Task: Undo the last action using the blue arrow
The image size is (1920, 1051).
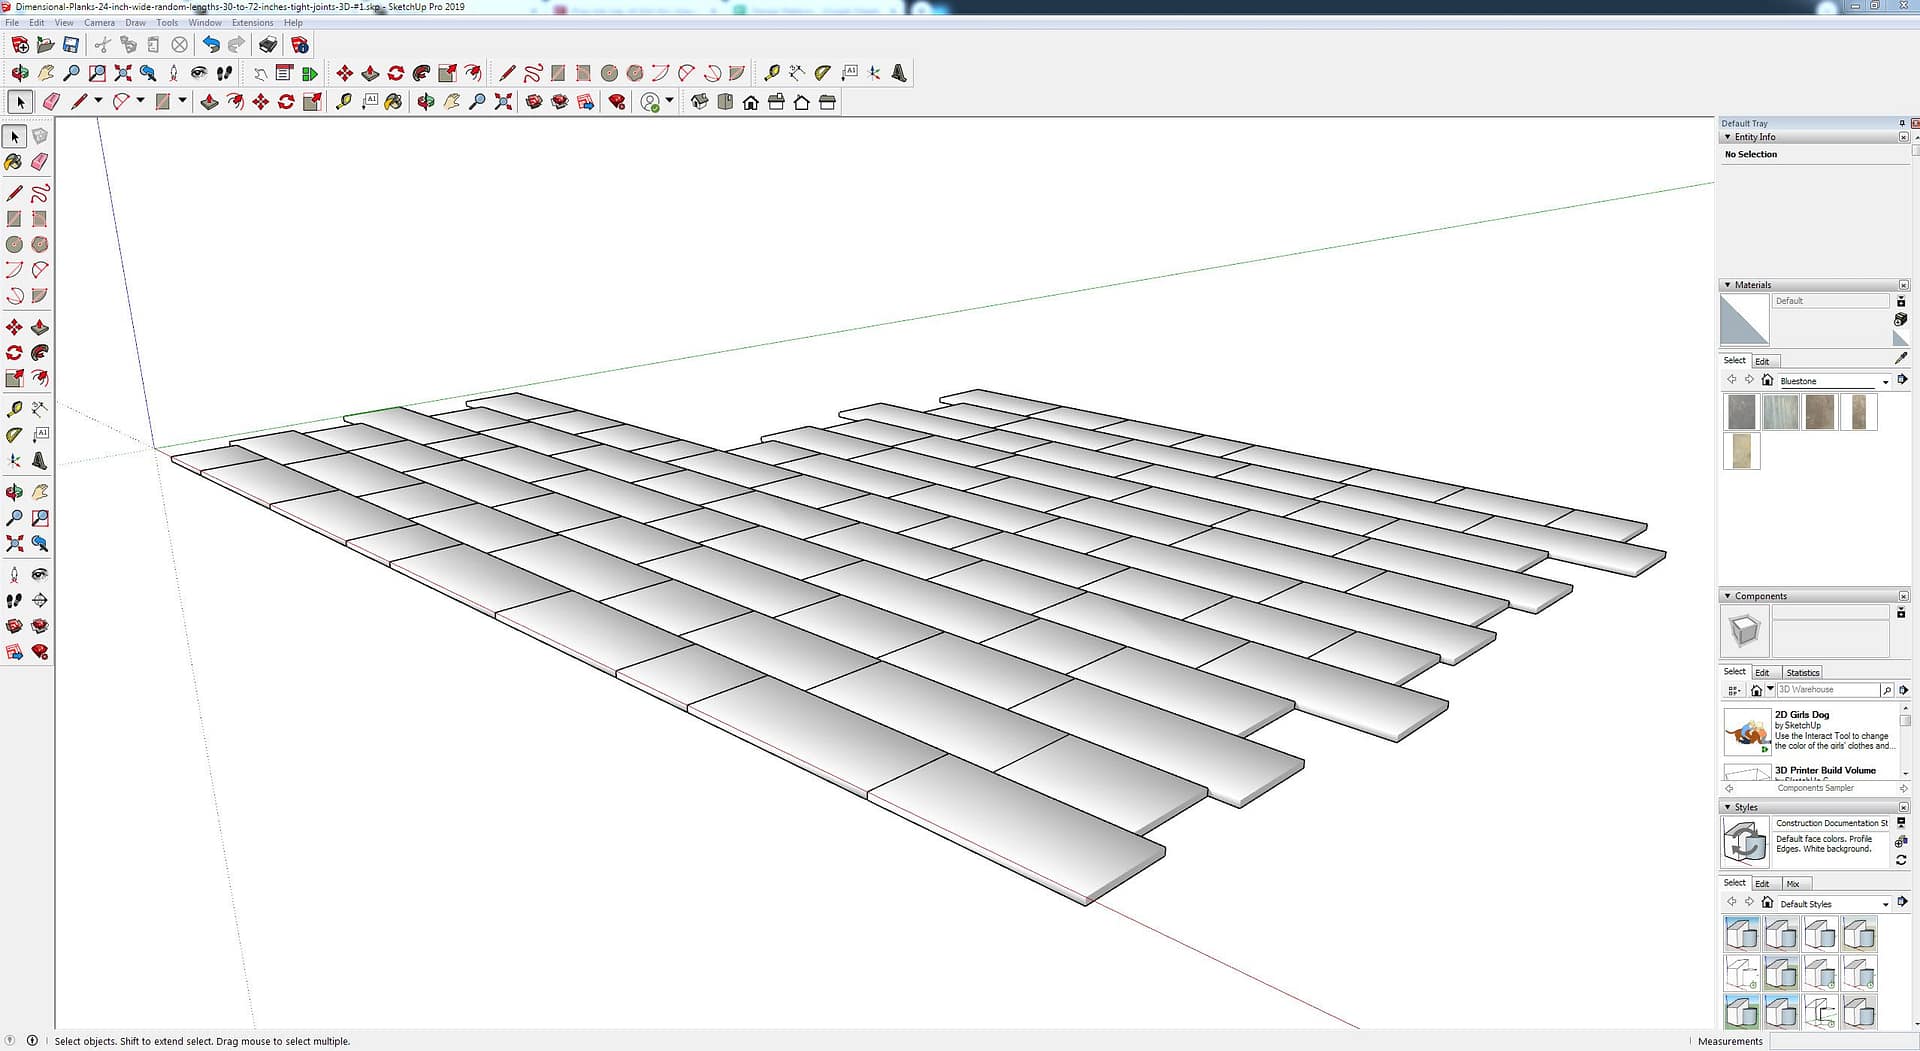Action: (210, 45)
